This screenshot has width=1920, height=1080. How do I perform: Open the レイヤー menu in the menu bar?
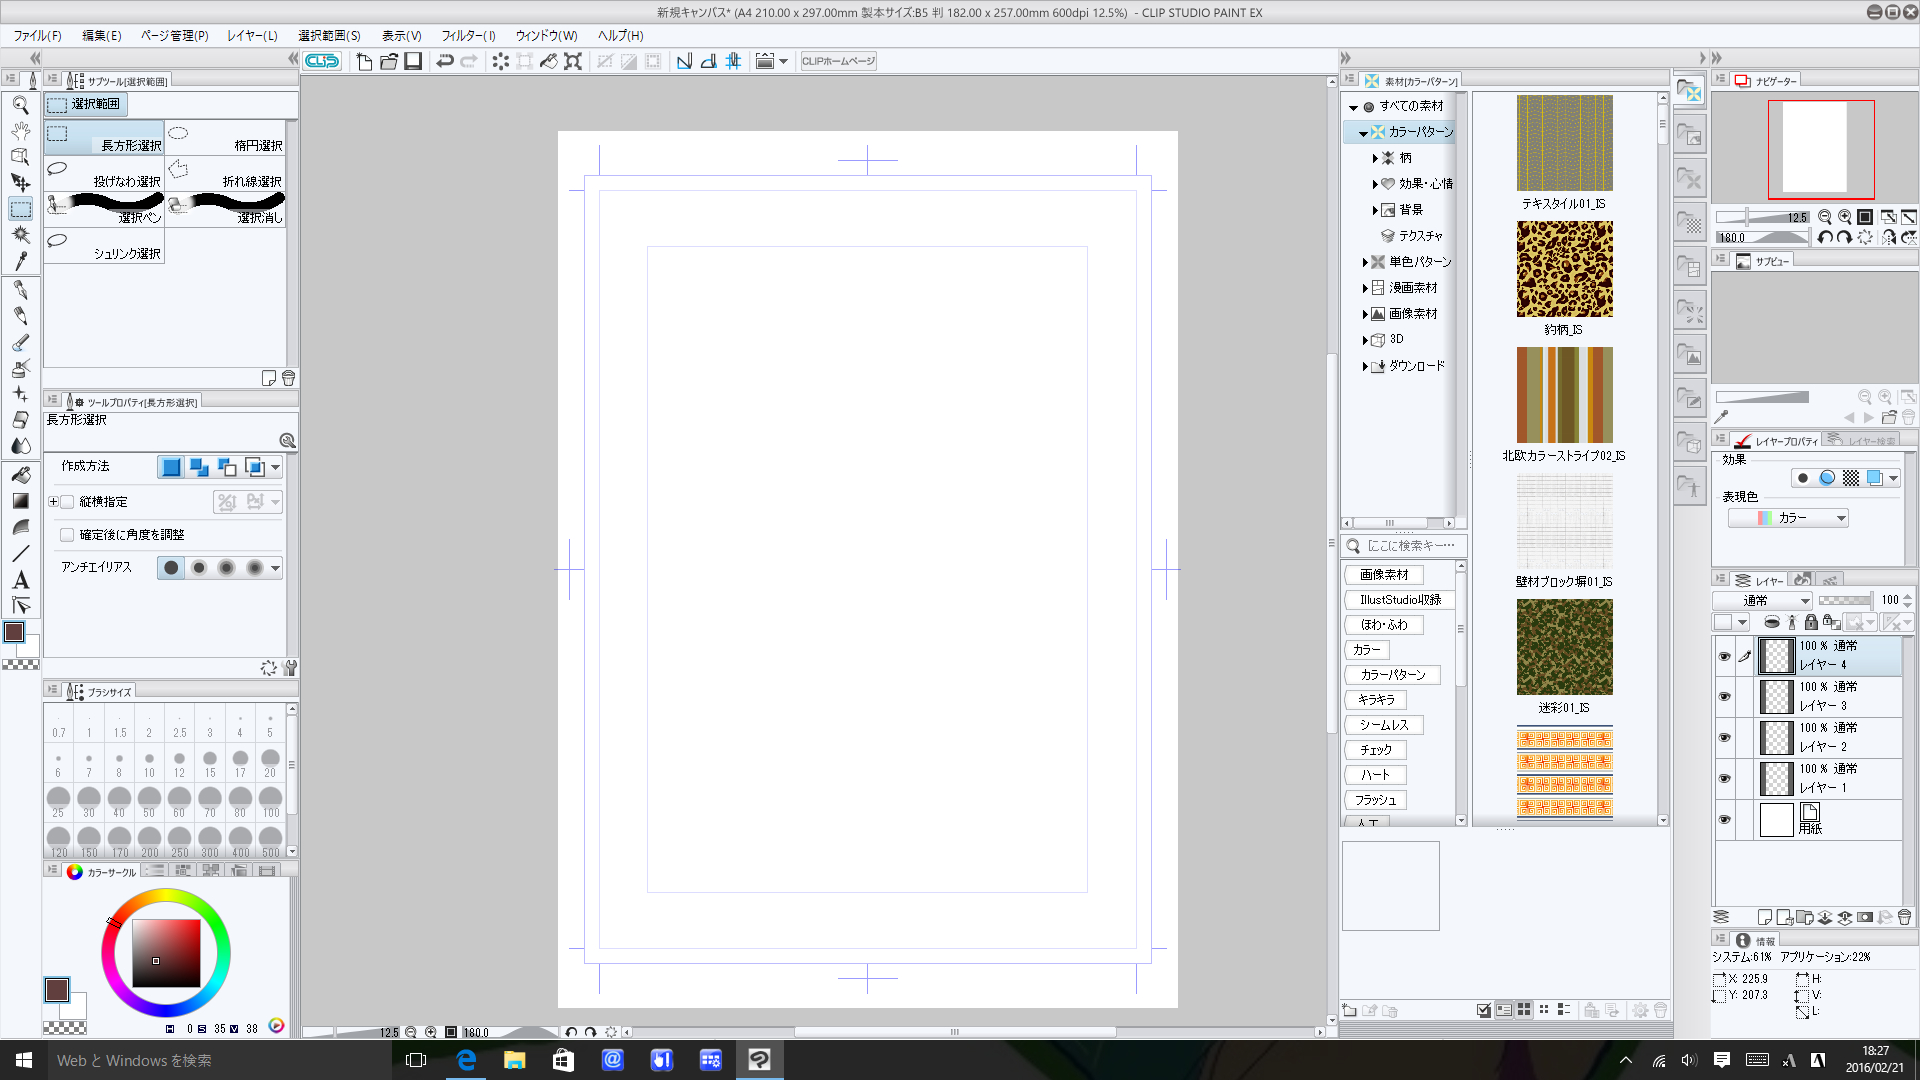pyautogui.click(x=252, y=35)
